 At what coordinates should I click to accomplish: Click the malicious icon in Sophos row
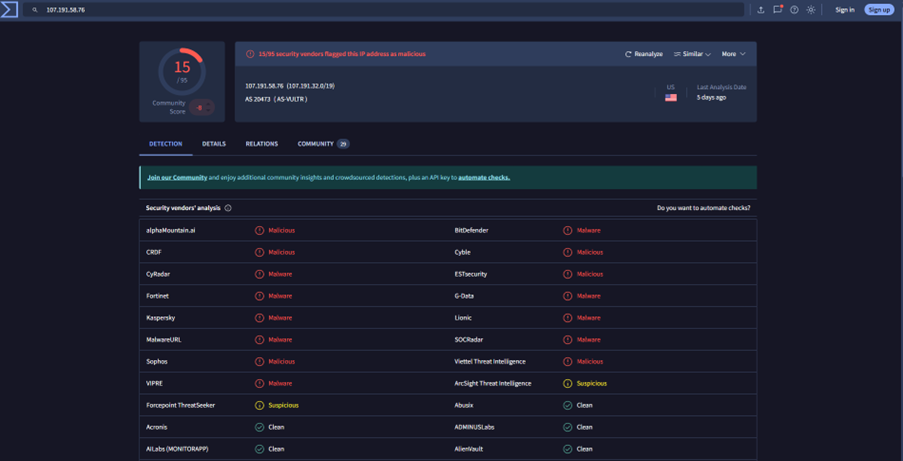click(260, 362)
